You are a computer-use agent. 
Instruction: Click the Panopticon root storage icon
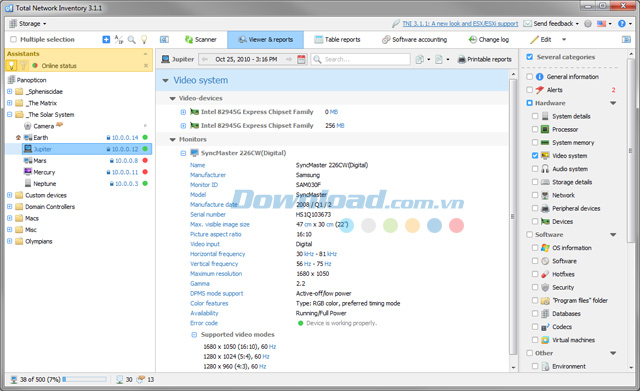pyautogui.click(x=11, y=80)
